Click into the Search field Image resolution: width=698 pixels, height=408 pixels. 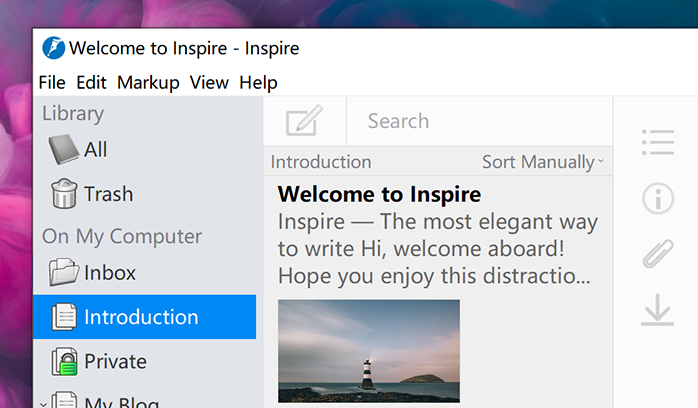[480, 121]
